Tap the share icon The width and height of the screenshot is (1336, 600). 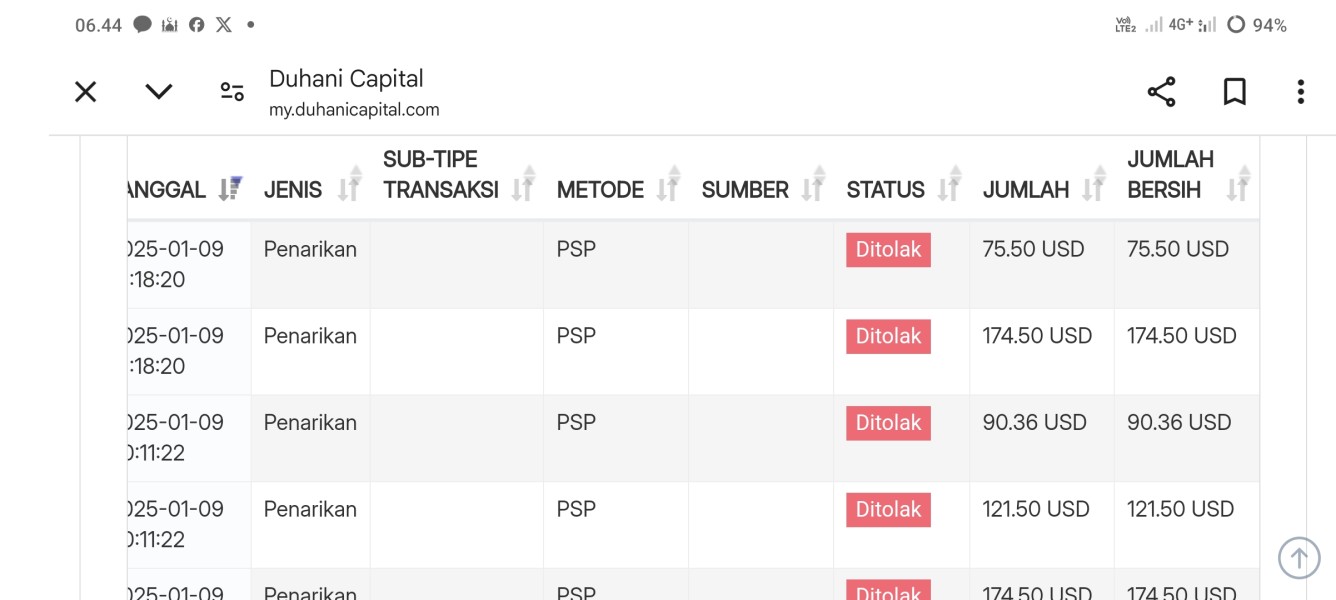click(1161, 92)
